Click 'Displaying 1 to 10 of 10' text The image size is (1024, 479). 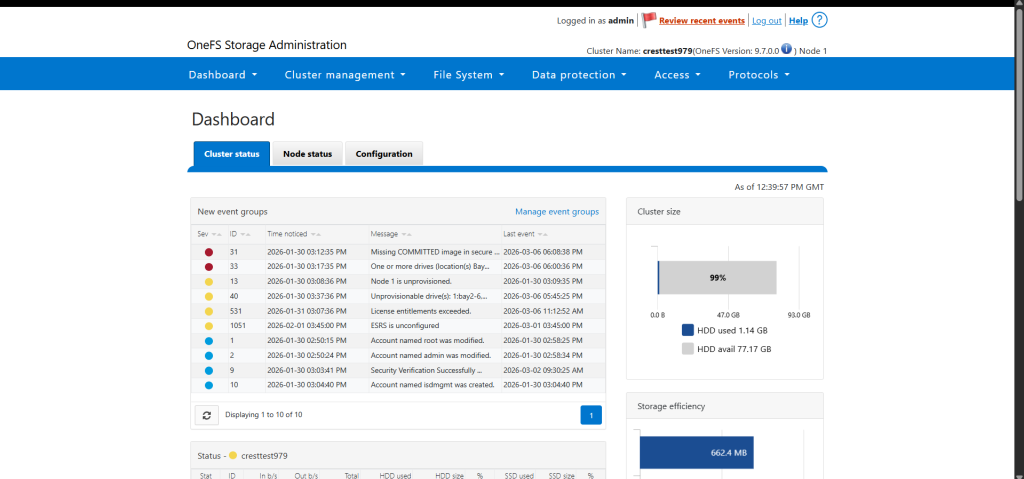click(264, 414)
